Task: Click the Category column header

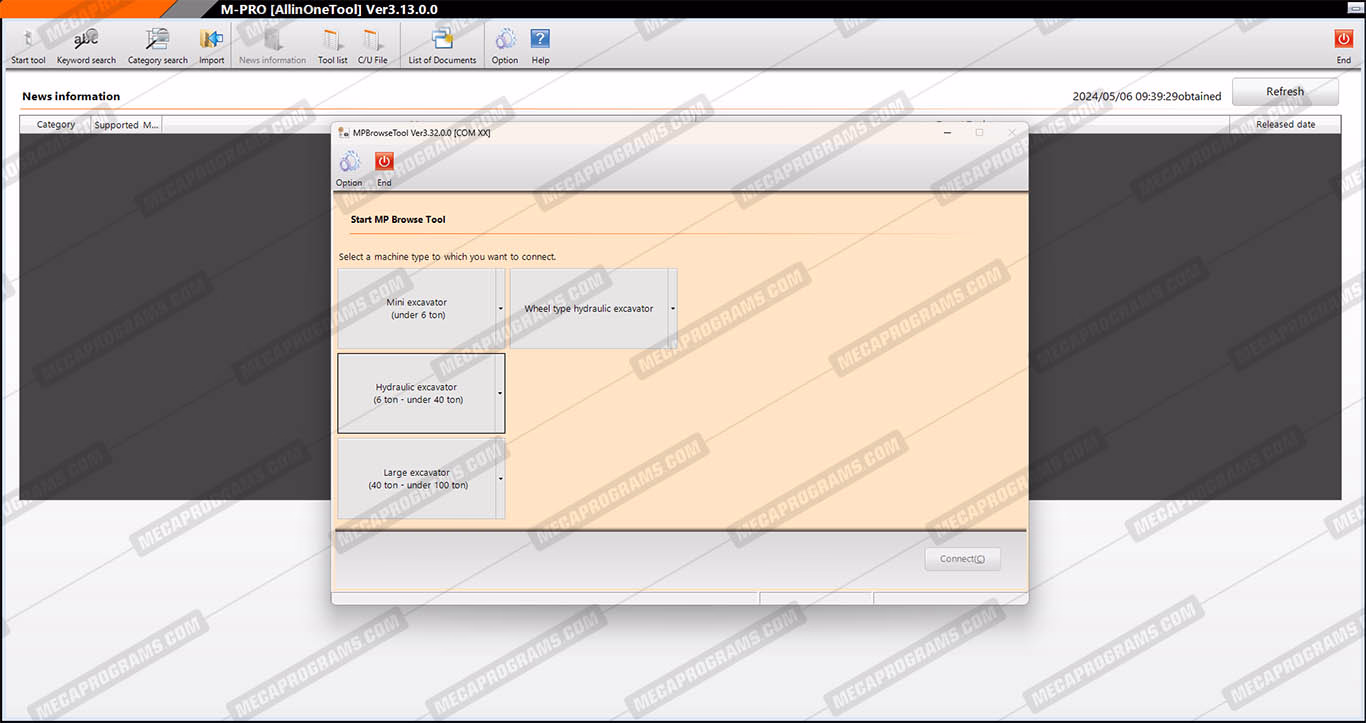Action: click(x=56, y=125)
